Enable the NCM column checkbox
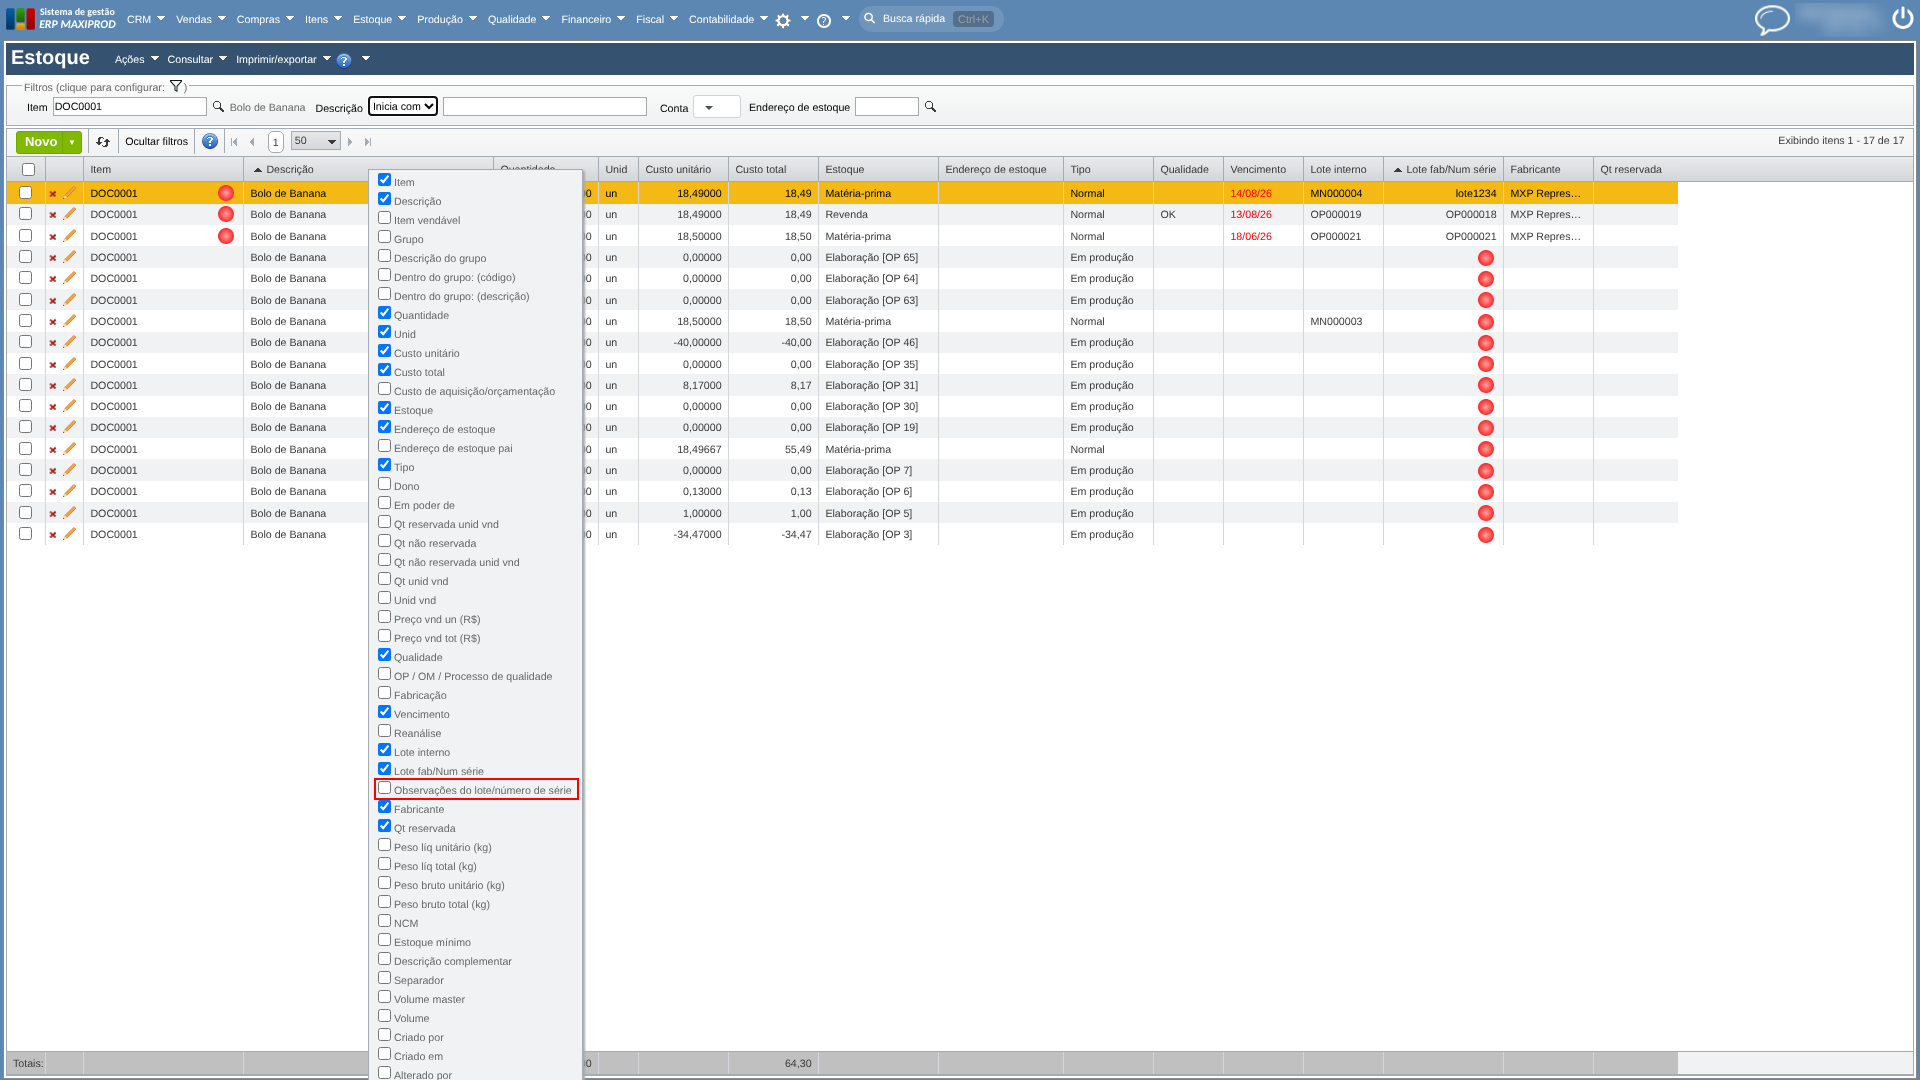The image size is (1920, 1080). (x=384, y=921)
